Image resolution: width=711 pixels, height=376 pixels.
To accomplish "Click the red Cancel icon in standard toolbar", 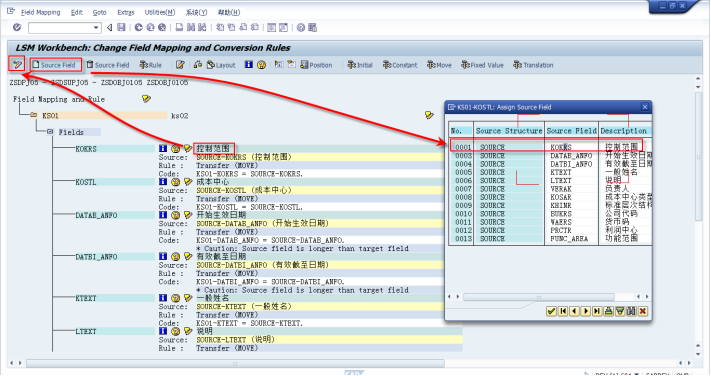I will (x=162, y=28).
